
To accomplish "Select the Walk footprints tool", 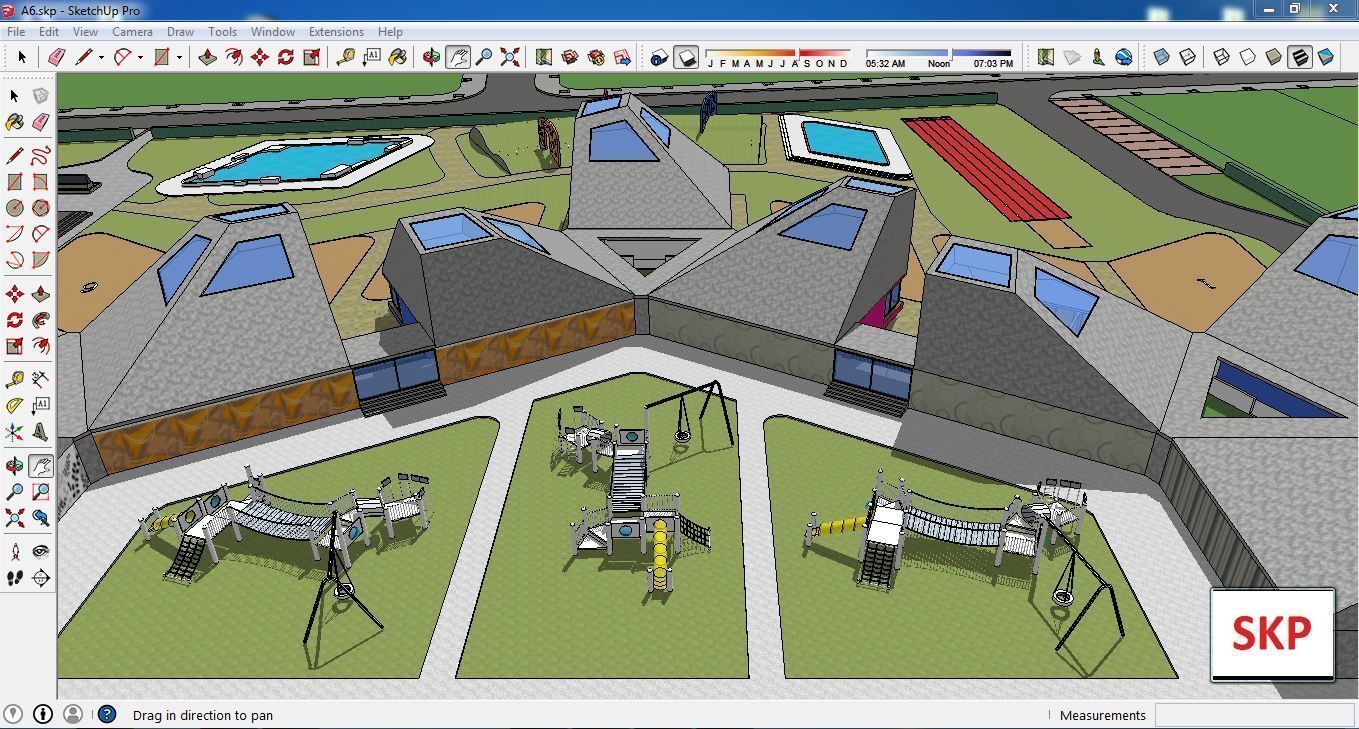I will click(15, 577).
